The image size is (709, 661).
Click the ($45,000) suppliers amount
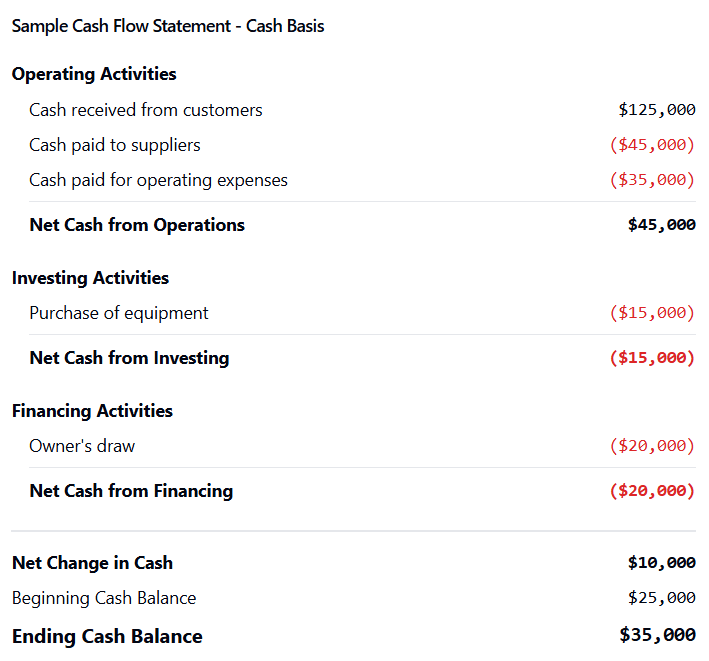tap(652, 145)
